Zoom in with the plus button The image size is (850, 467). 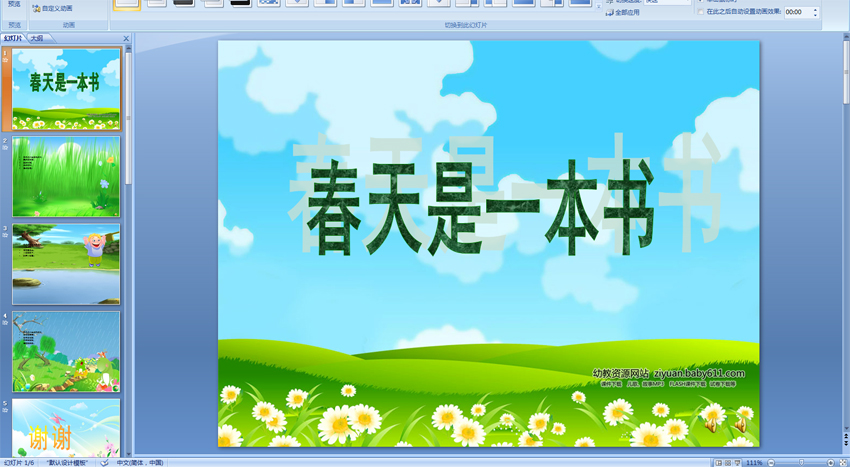point(830,463)
